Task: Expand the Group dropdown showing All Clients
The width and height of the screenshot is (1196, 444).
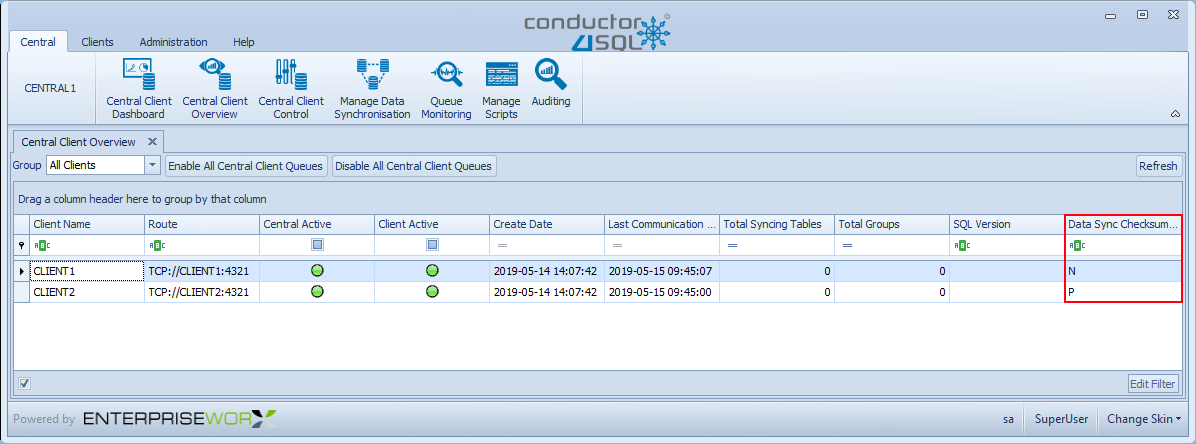Action: tap(152, 166)
